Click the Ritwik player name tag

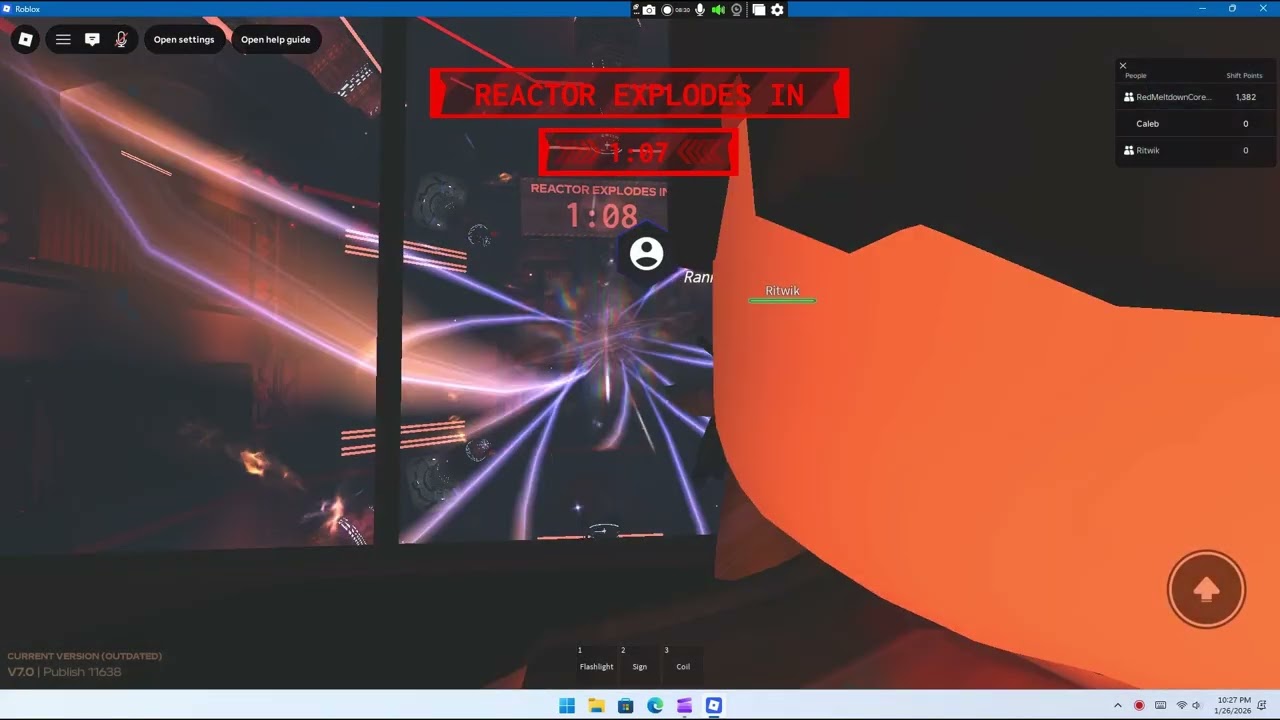pyautogui.click(x=782, y=291)
